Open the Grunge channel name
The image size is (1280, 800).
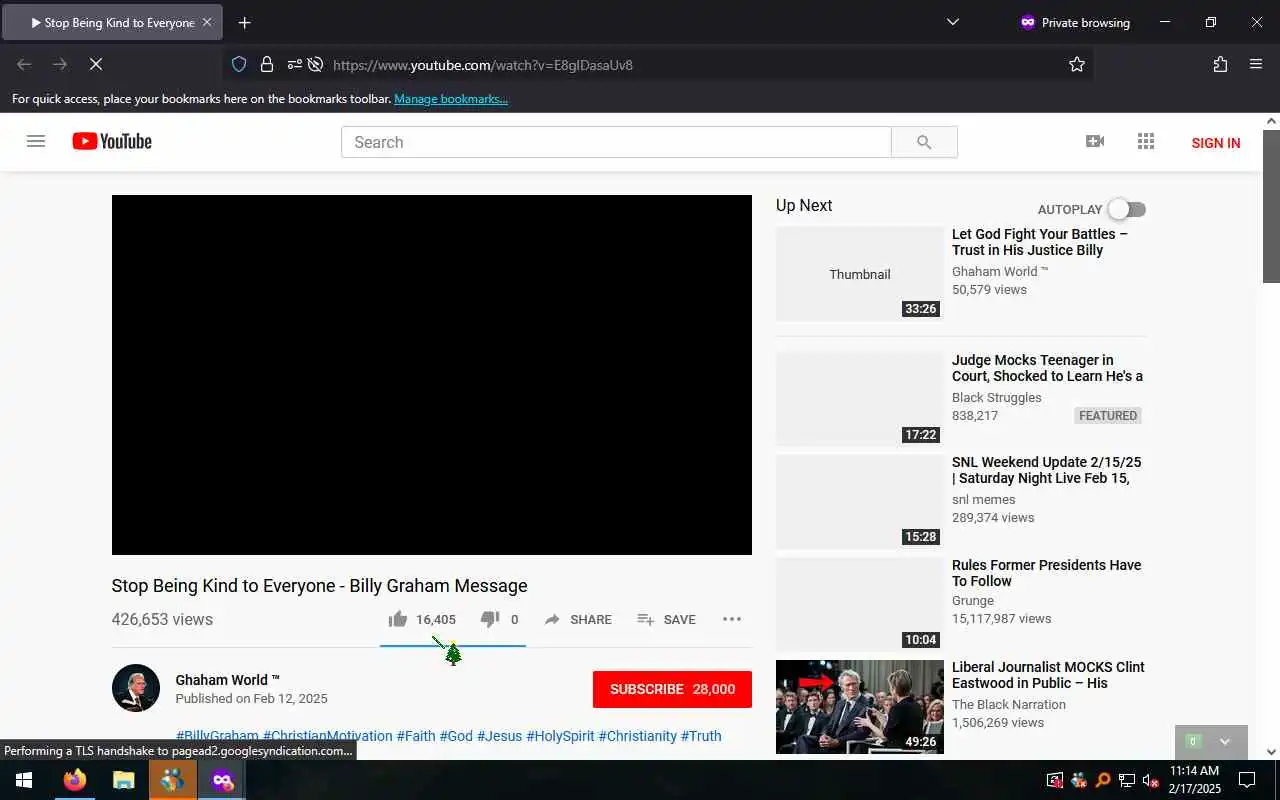tap(973, 601)
